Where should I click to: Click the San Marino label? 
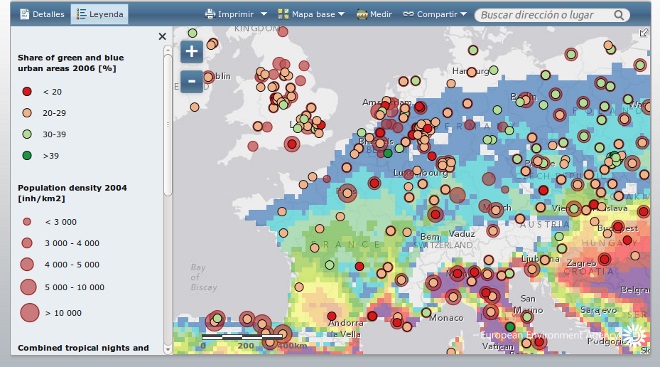(528, 304)
